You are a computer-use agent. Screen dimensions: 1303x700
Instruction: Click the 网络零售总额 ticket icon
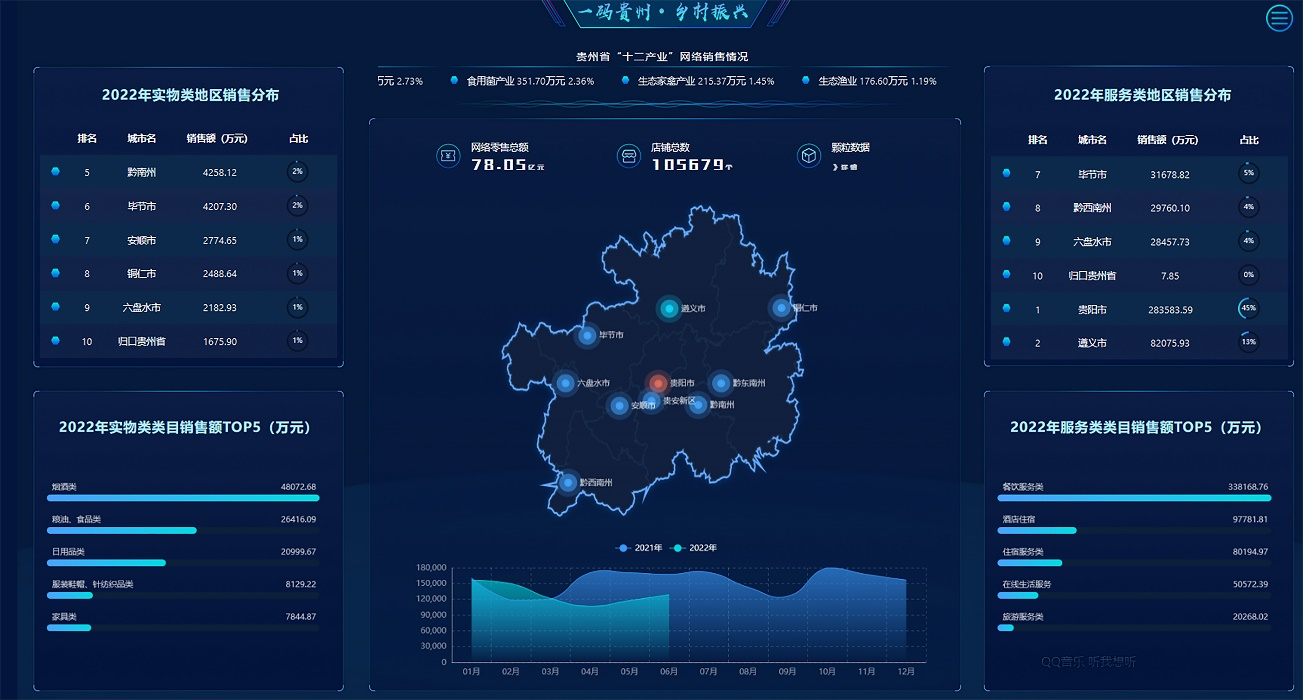point(448,155)
